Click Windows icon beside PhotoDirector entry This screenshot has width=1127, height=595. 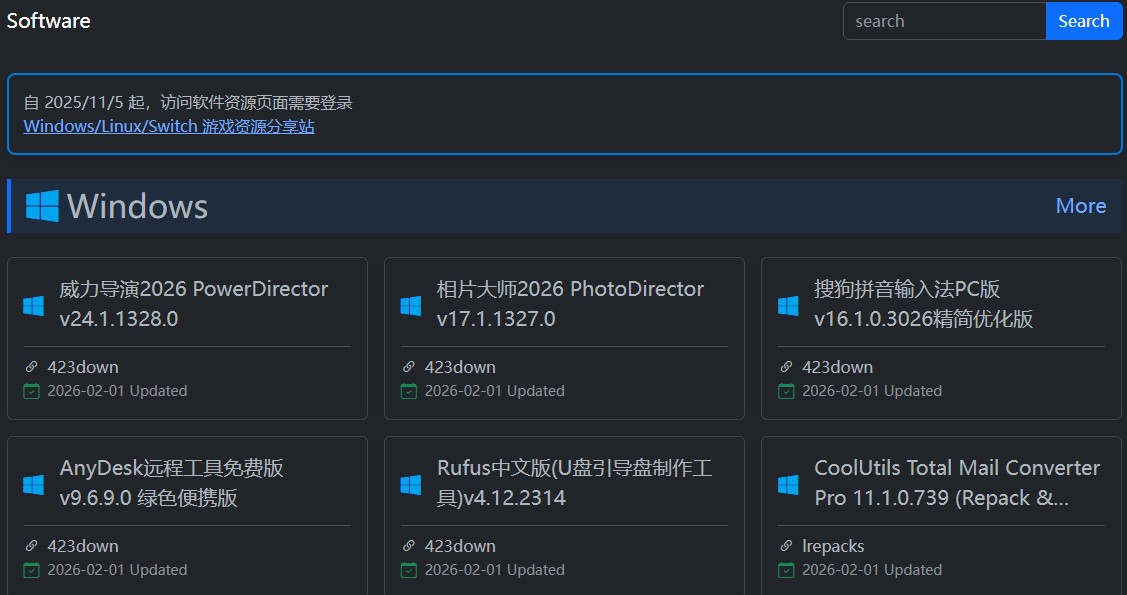[411, 305]
